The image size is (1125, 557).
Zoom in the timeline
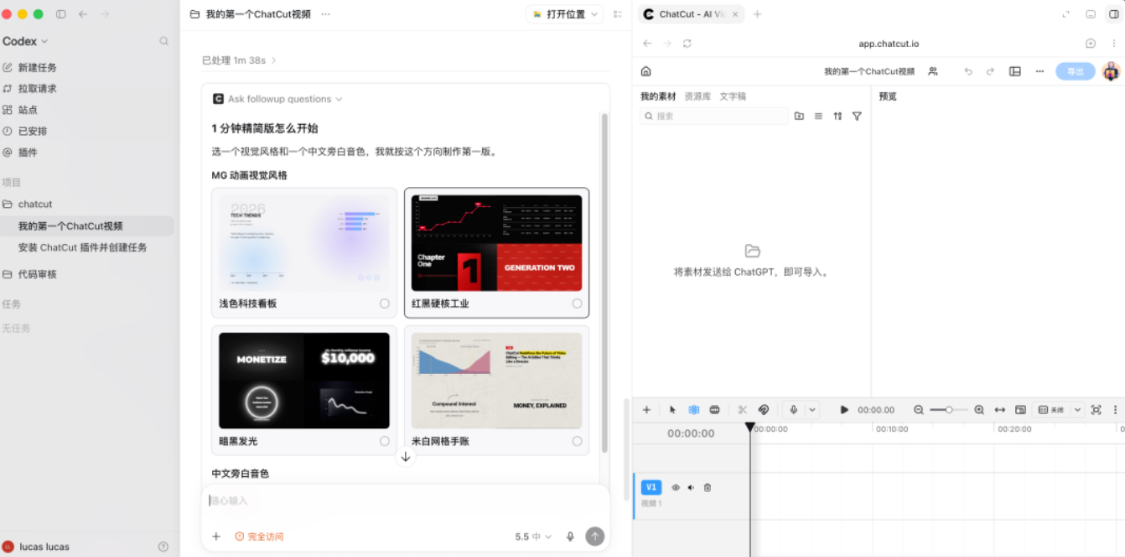[979, 410]
